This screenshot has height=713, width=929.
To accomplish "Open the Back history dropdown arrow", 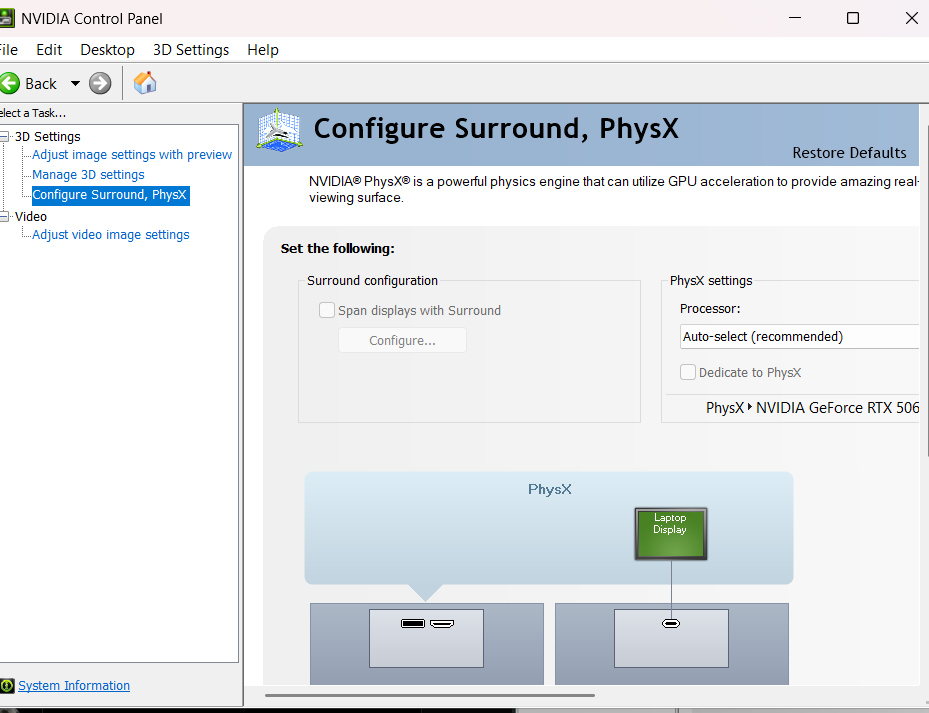I will click(75, 84).
